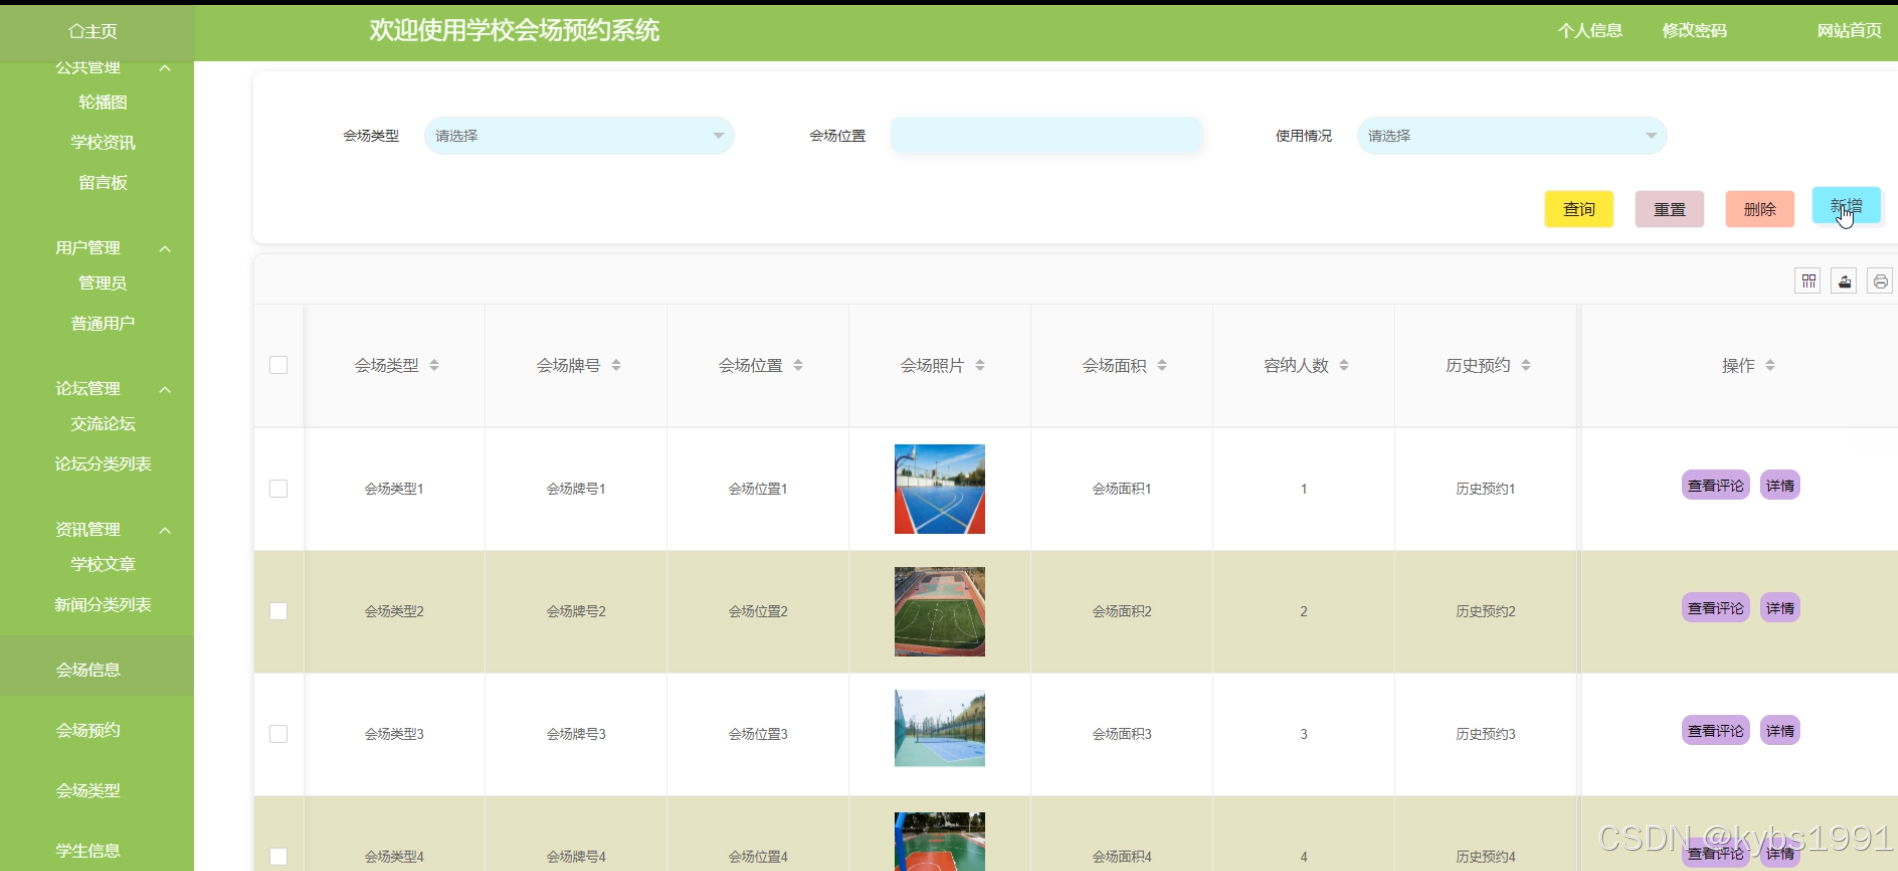Click the 历史预约3 table cell
This screenshot has height=871, width=1898.
point(1486,734)
